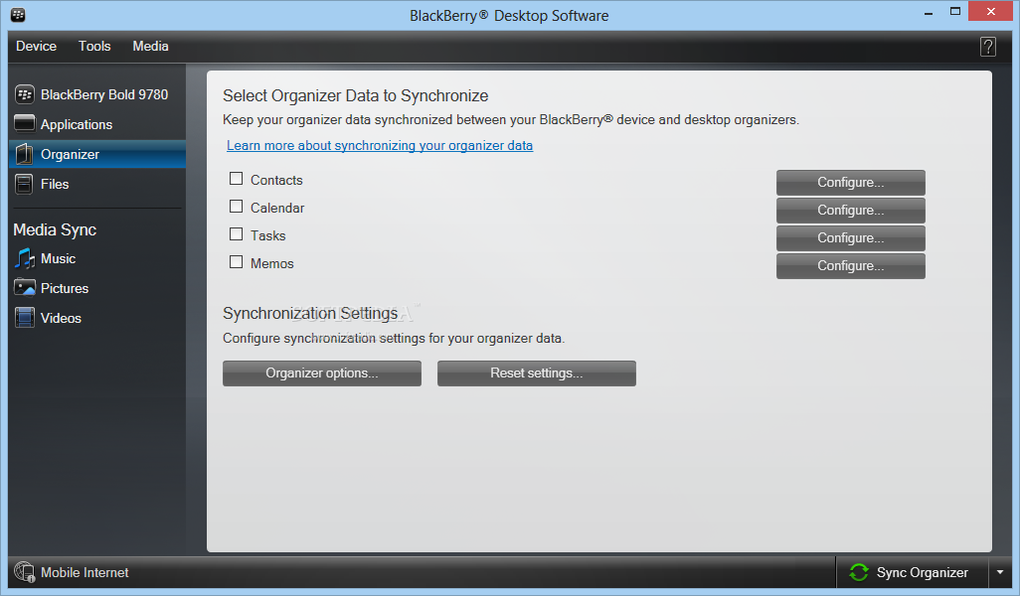Click Configure button for Tasks

(850, 238)
